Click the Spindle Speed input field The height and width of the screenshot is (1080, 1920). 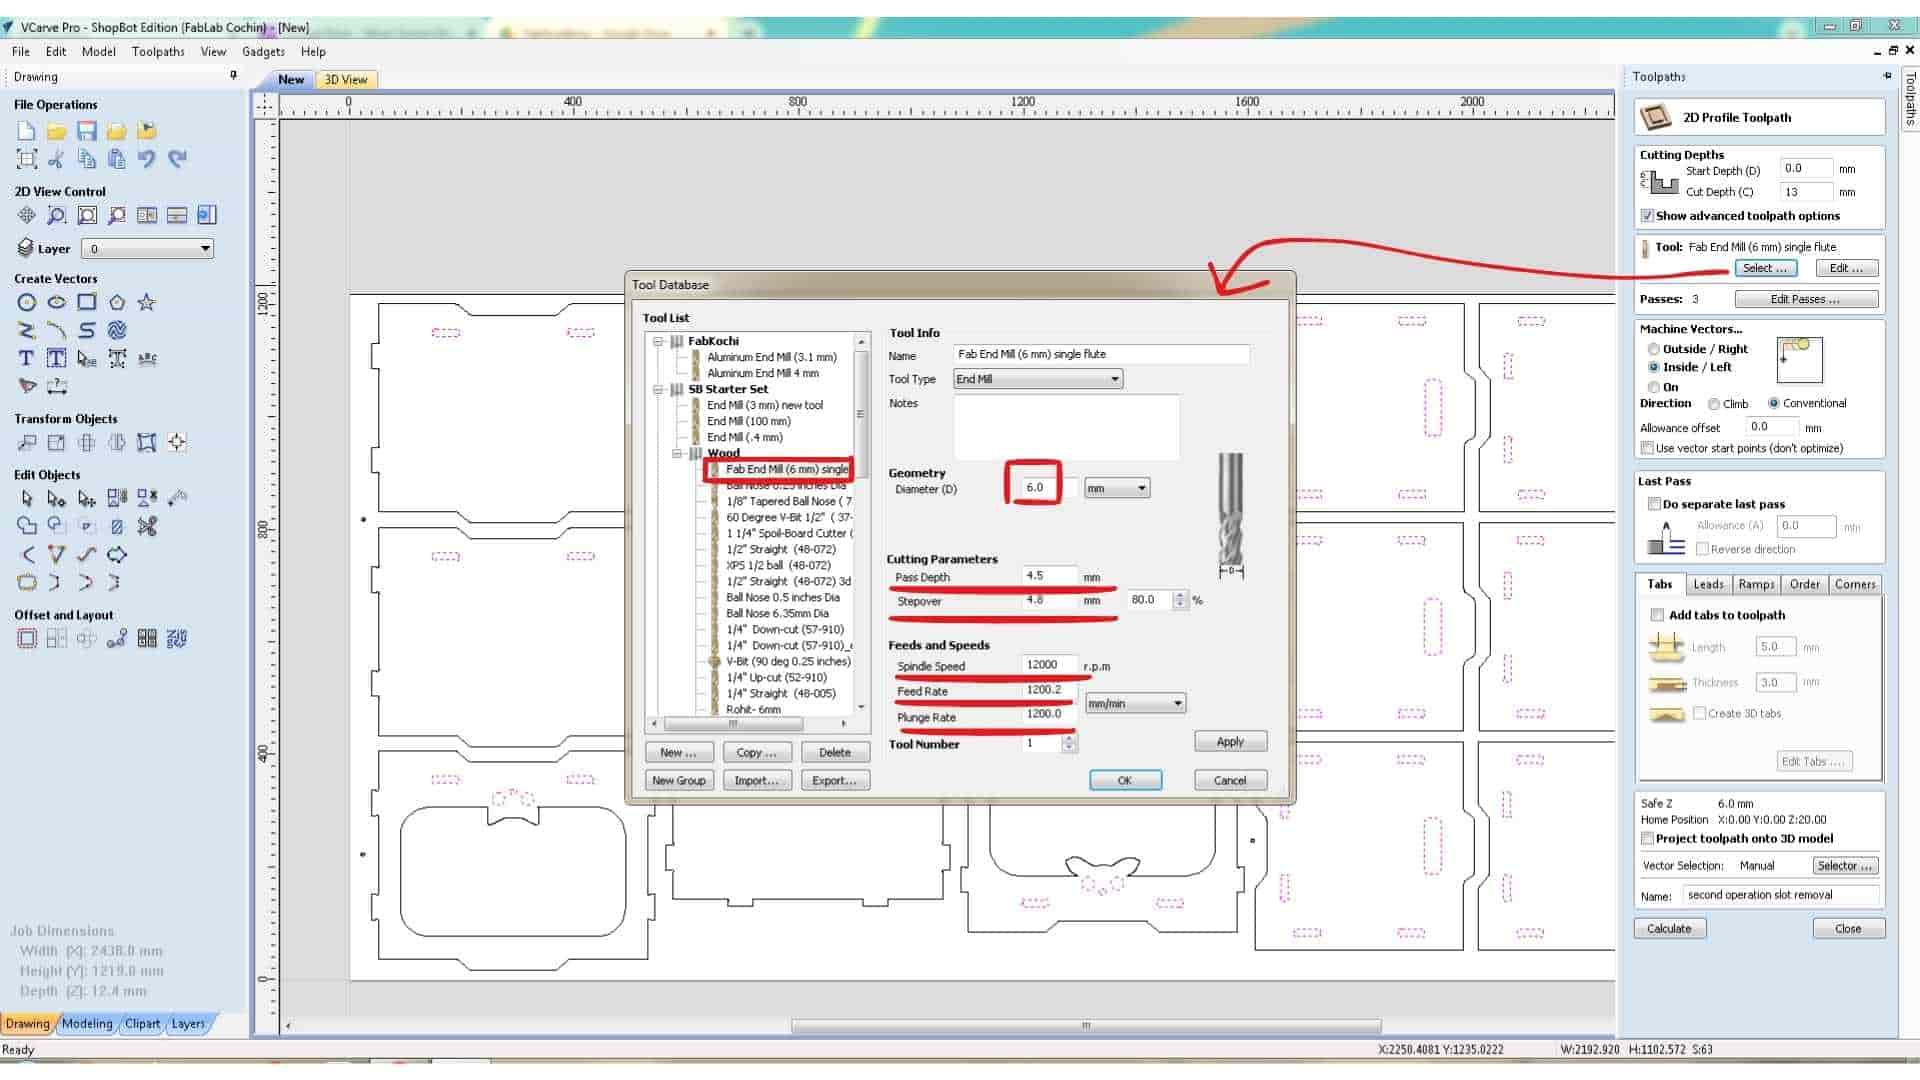coord(1048,665)
